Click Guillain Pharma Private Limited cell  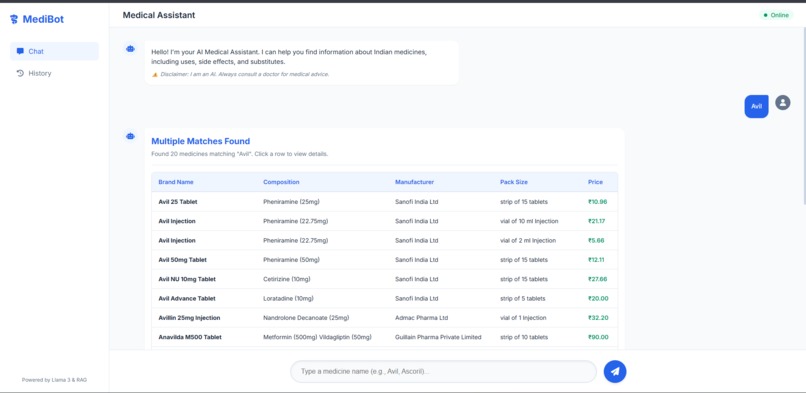click(x=438, y=338)
